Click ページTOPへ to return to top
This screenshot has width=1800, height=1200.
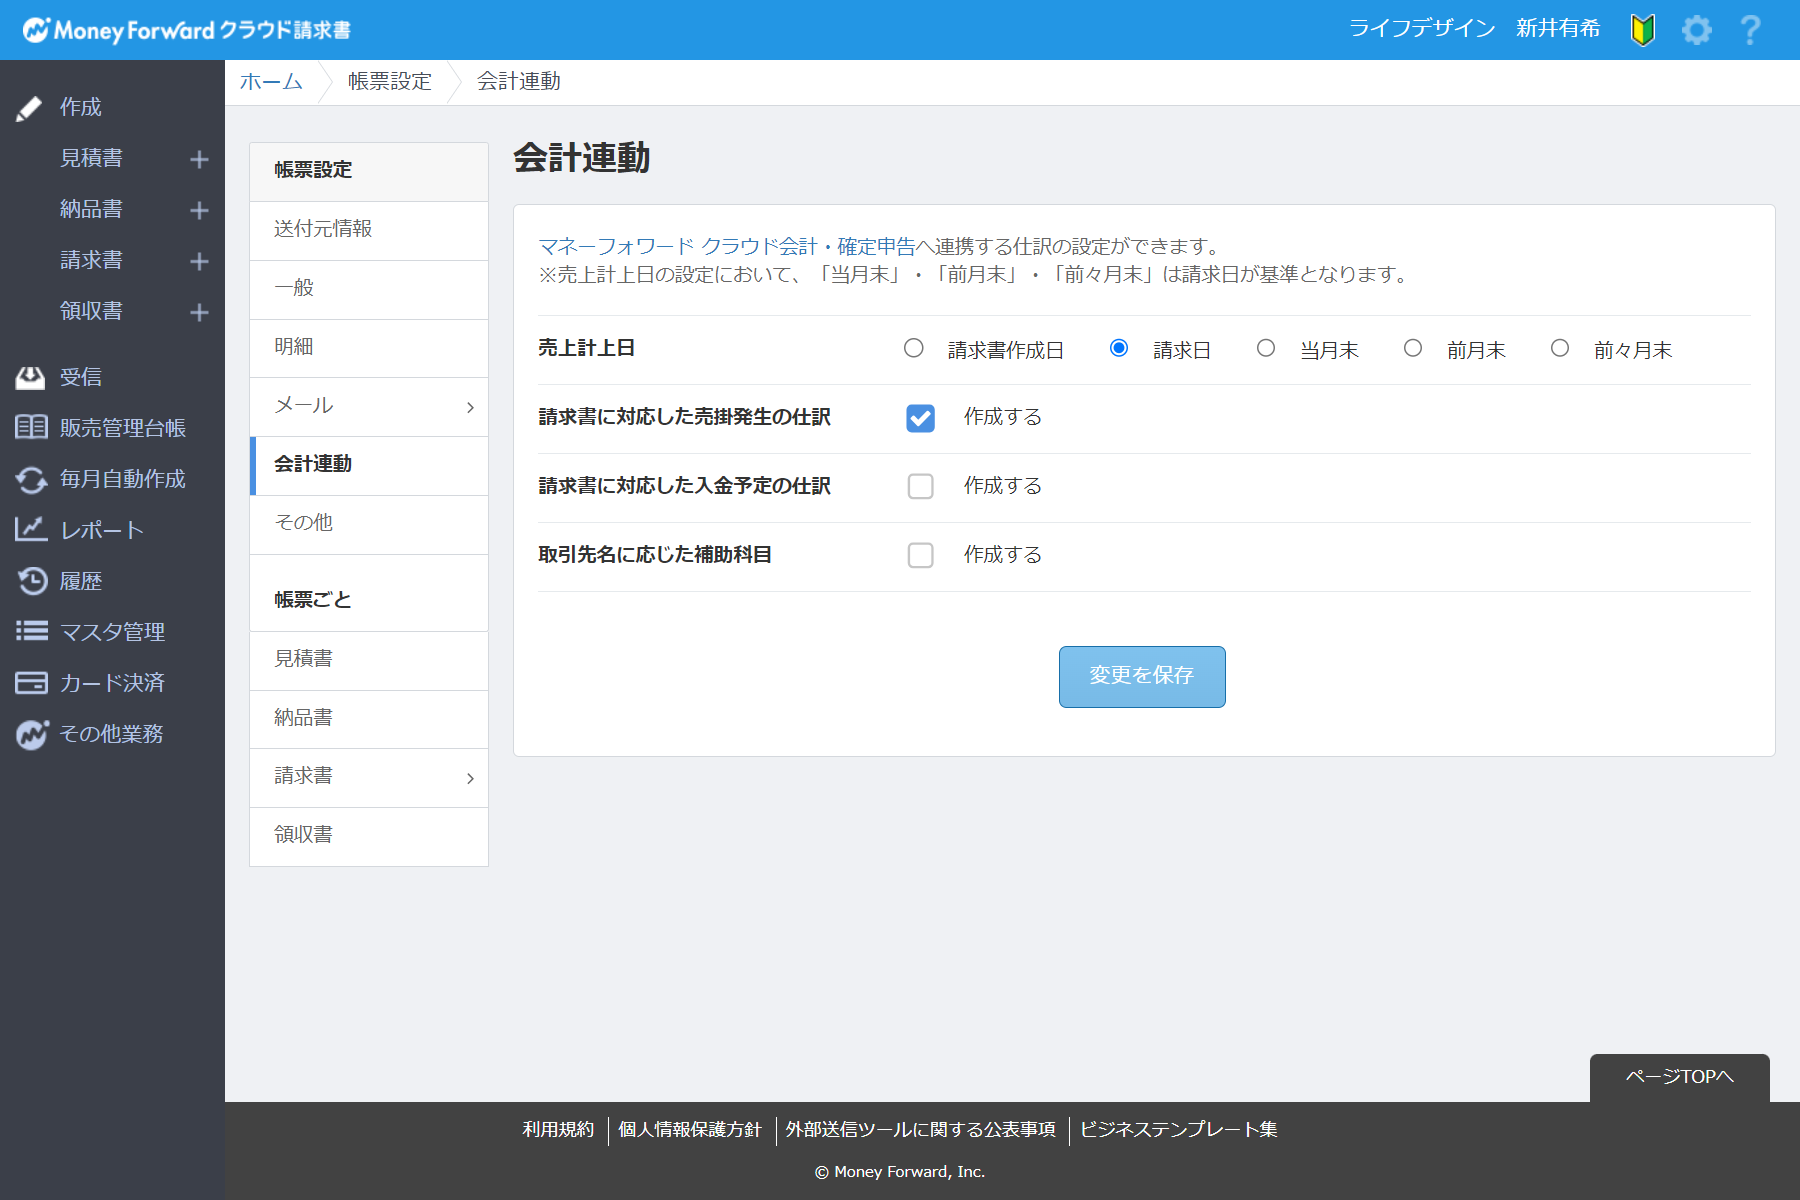[x=1679, y=1077]
